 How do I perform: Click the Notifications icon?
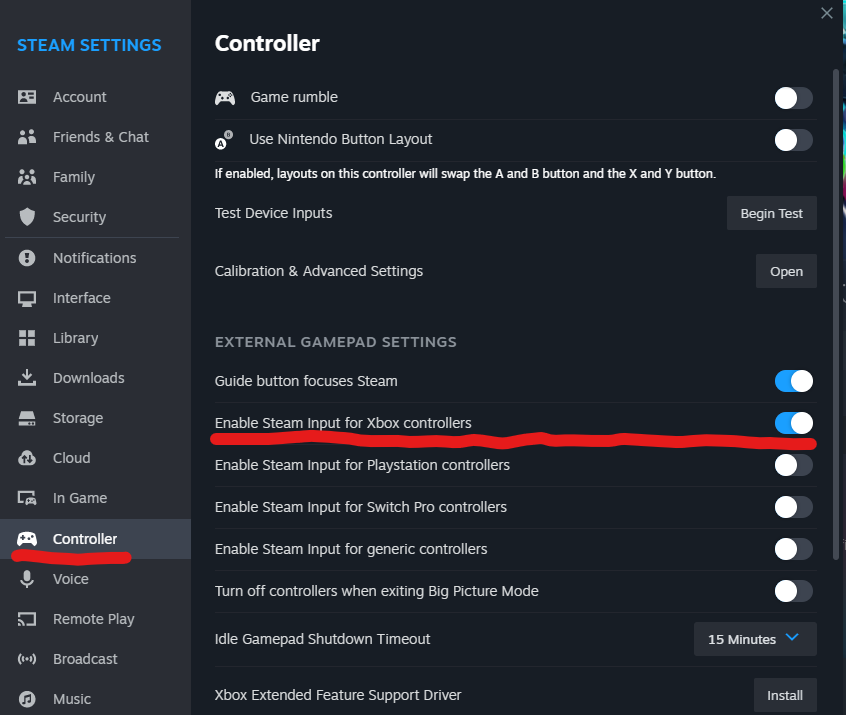tap(27, 258)
